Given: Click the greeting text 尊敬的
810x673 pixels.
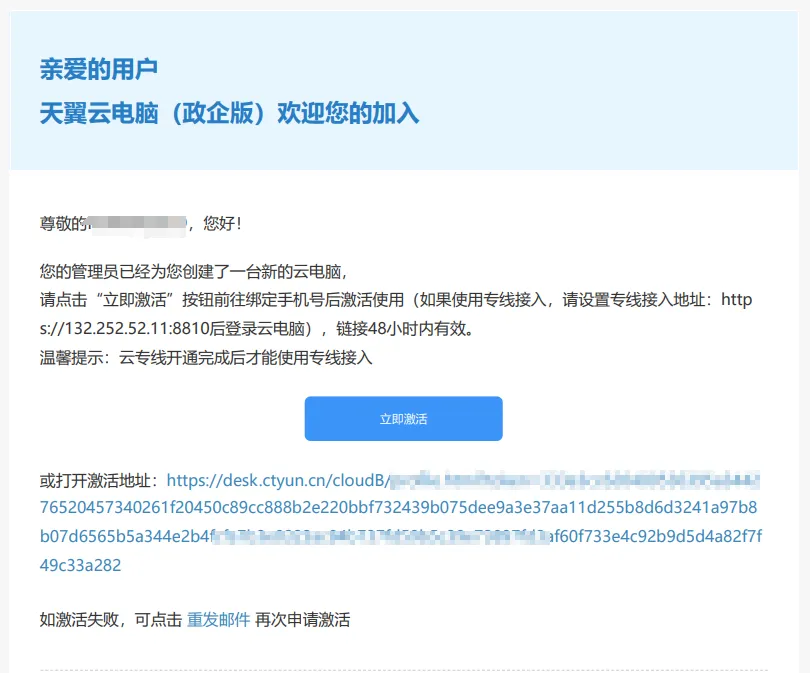Looking at the screenshot, I should pos(63,224).
